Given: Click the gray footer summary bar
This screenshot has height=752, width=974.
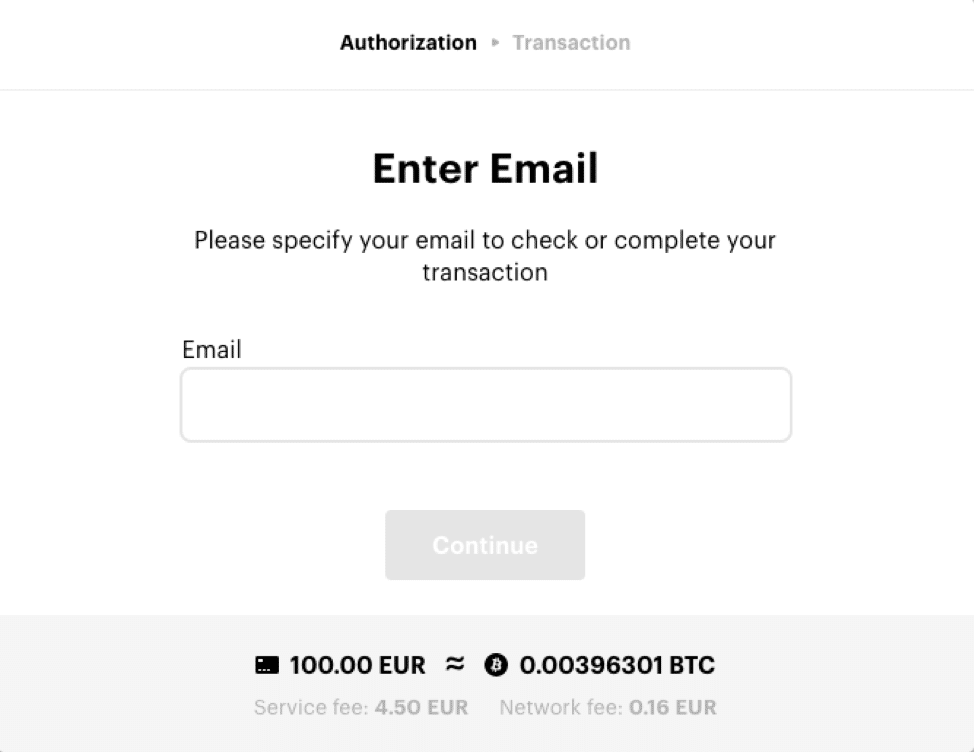Looking at the screenshot, I should point(487,684).
